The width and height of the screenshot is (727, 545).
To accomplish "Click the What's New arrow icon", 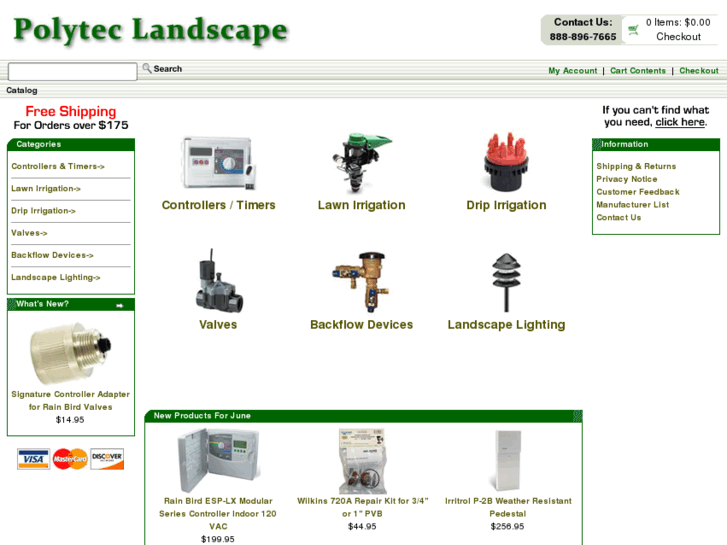I will click(x=120, y=305).
